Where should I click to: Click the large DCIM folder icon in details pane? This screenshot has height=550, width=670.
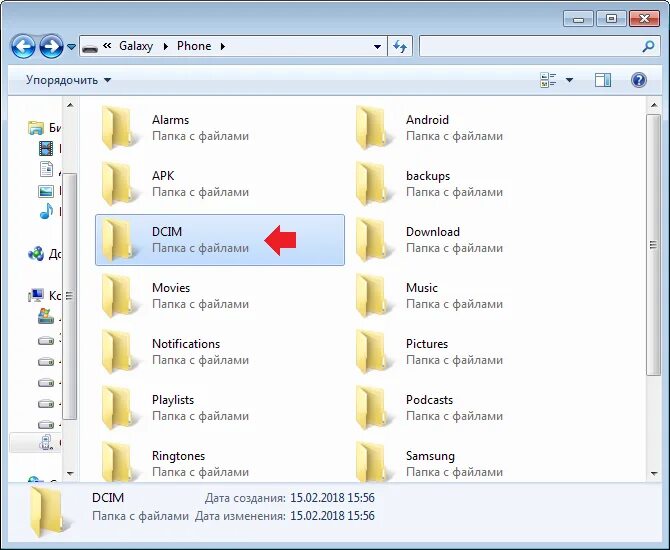[x=49, y=513]
